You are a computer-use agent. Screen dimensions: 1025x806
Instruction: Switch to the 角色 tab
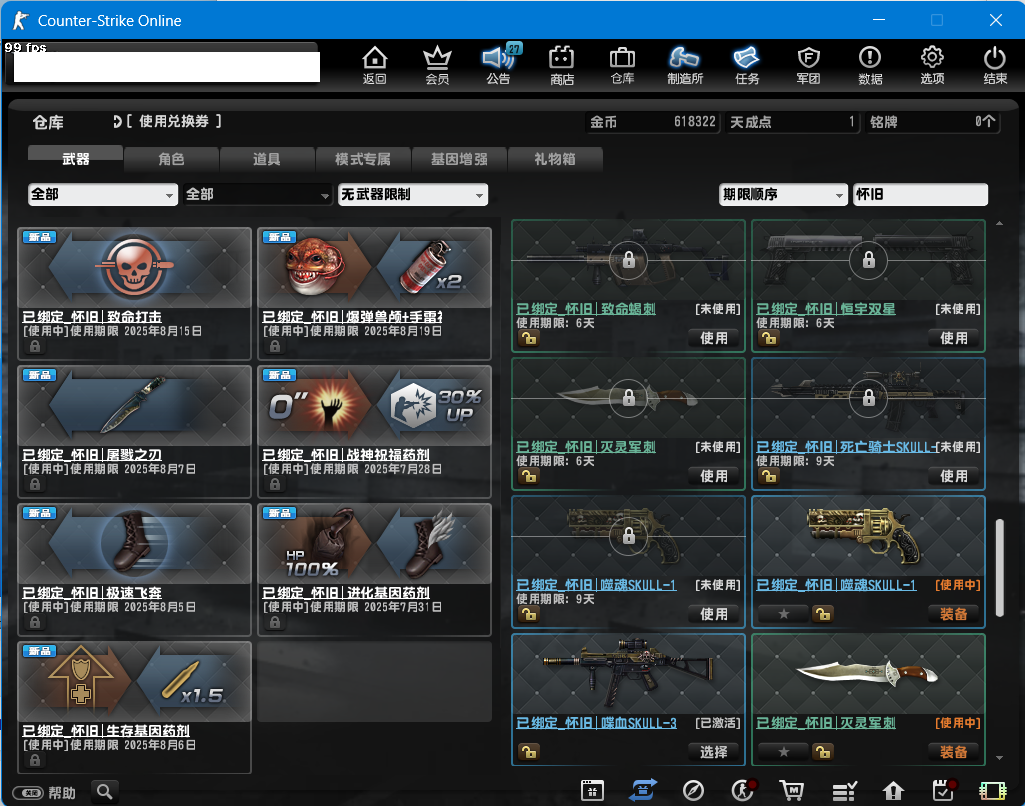pos(171,159)
